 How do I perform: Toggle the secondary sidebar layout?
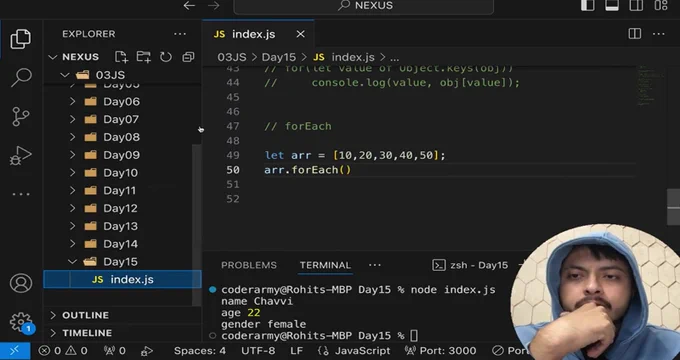click(636, 5)
